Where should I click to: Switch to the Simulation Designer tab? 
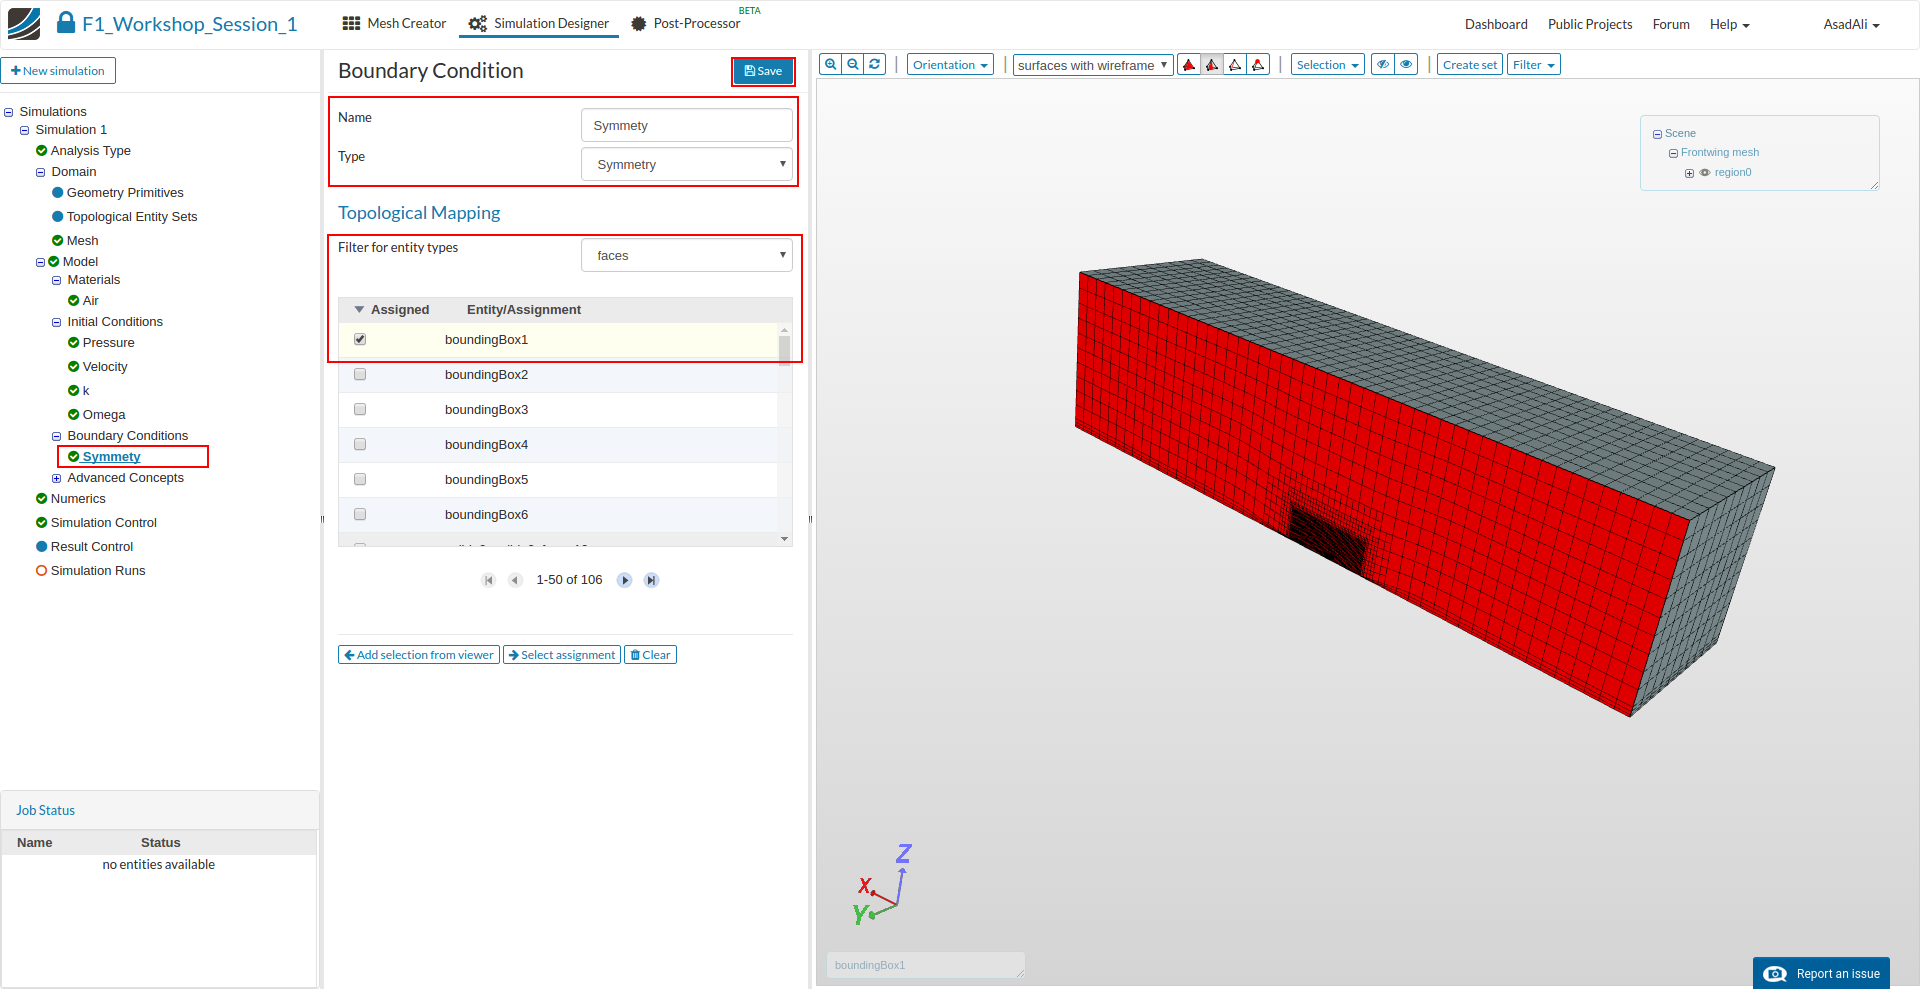point(539,23)
